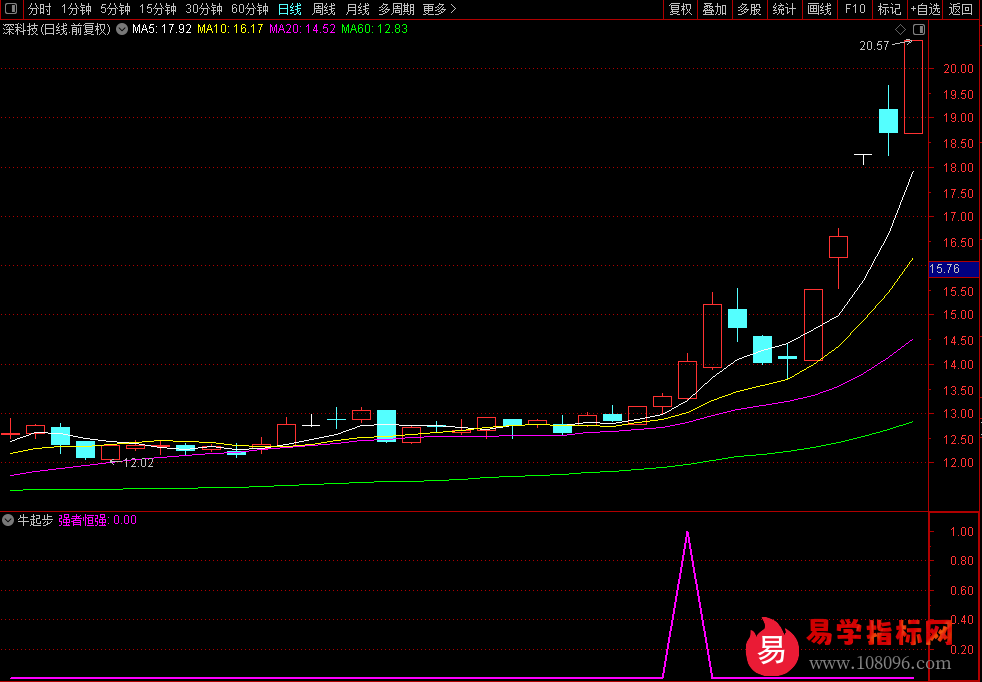Click the 标记 mark button

click(889, 9)
